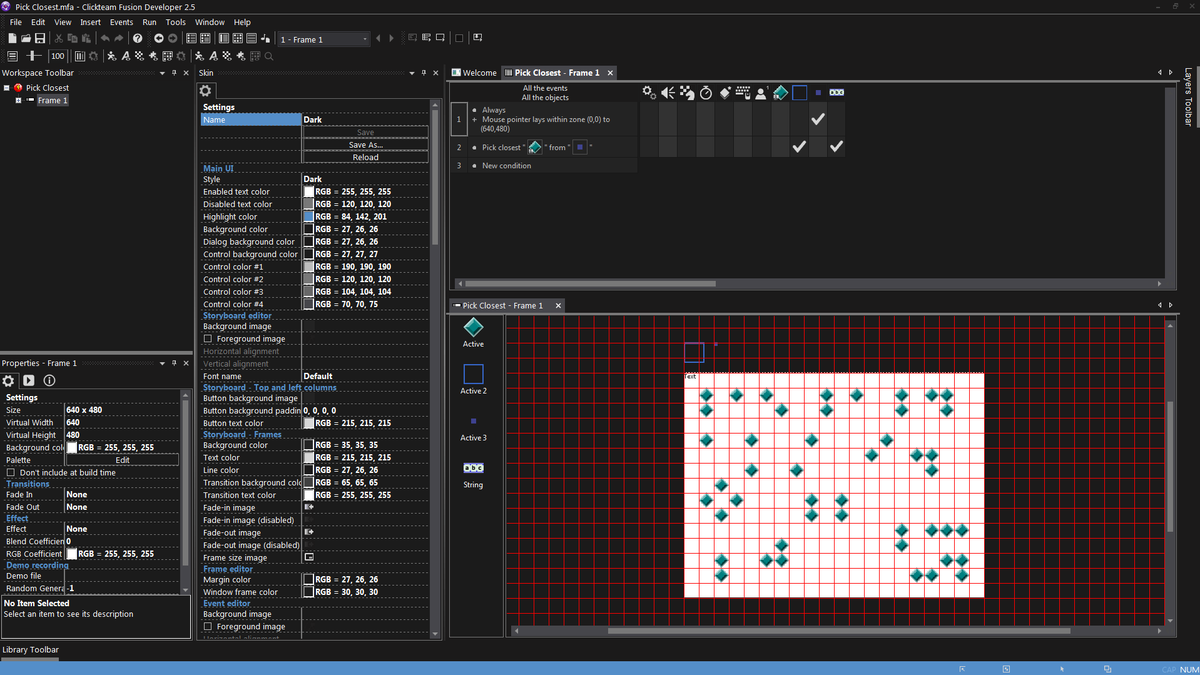
Task: Open the Layers Toolbar side tab
Action: pos(1188,97)
